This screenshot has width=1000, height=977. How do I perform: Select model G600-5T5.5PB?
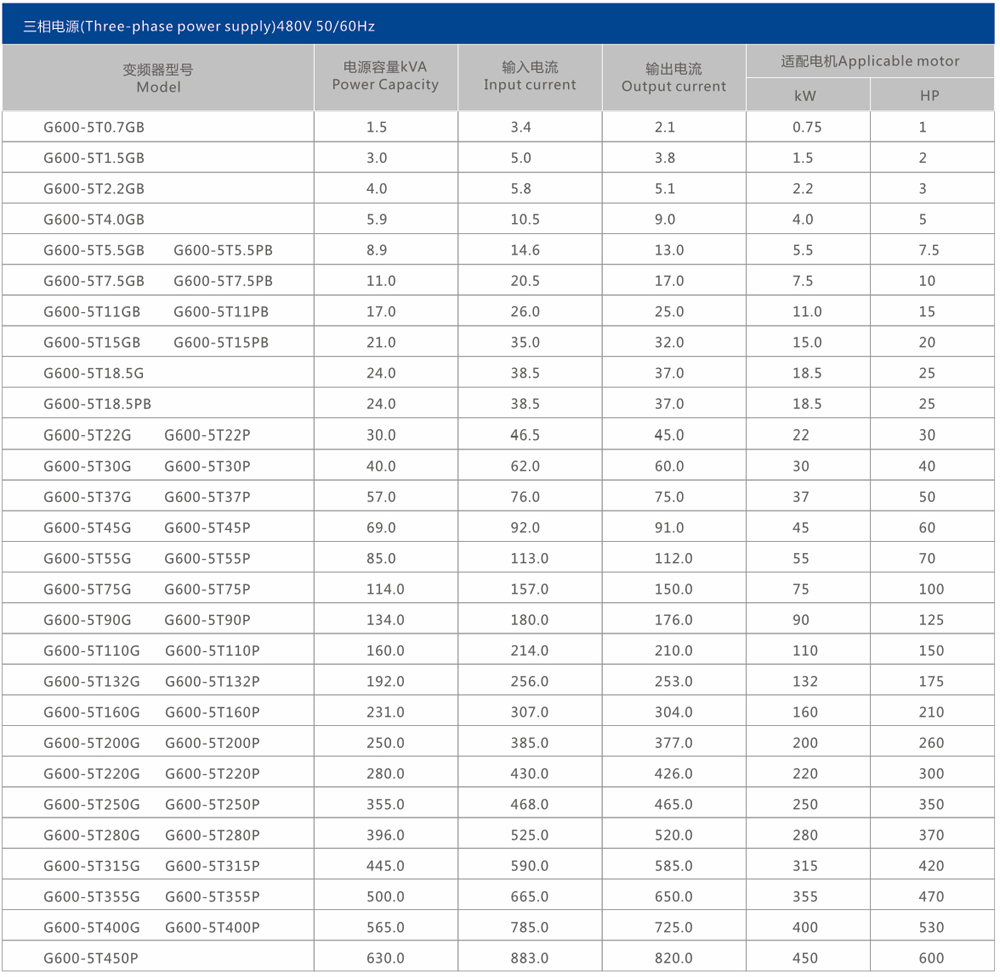point(223,250)
